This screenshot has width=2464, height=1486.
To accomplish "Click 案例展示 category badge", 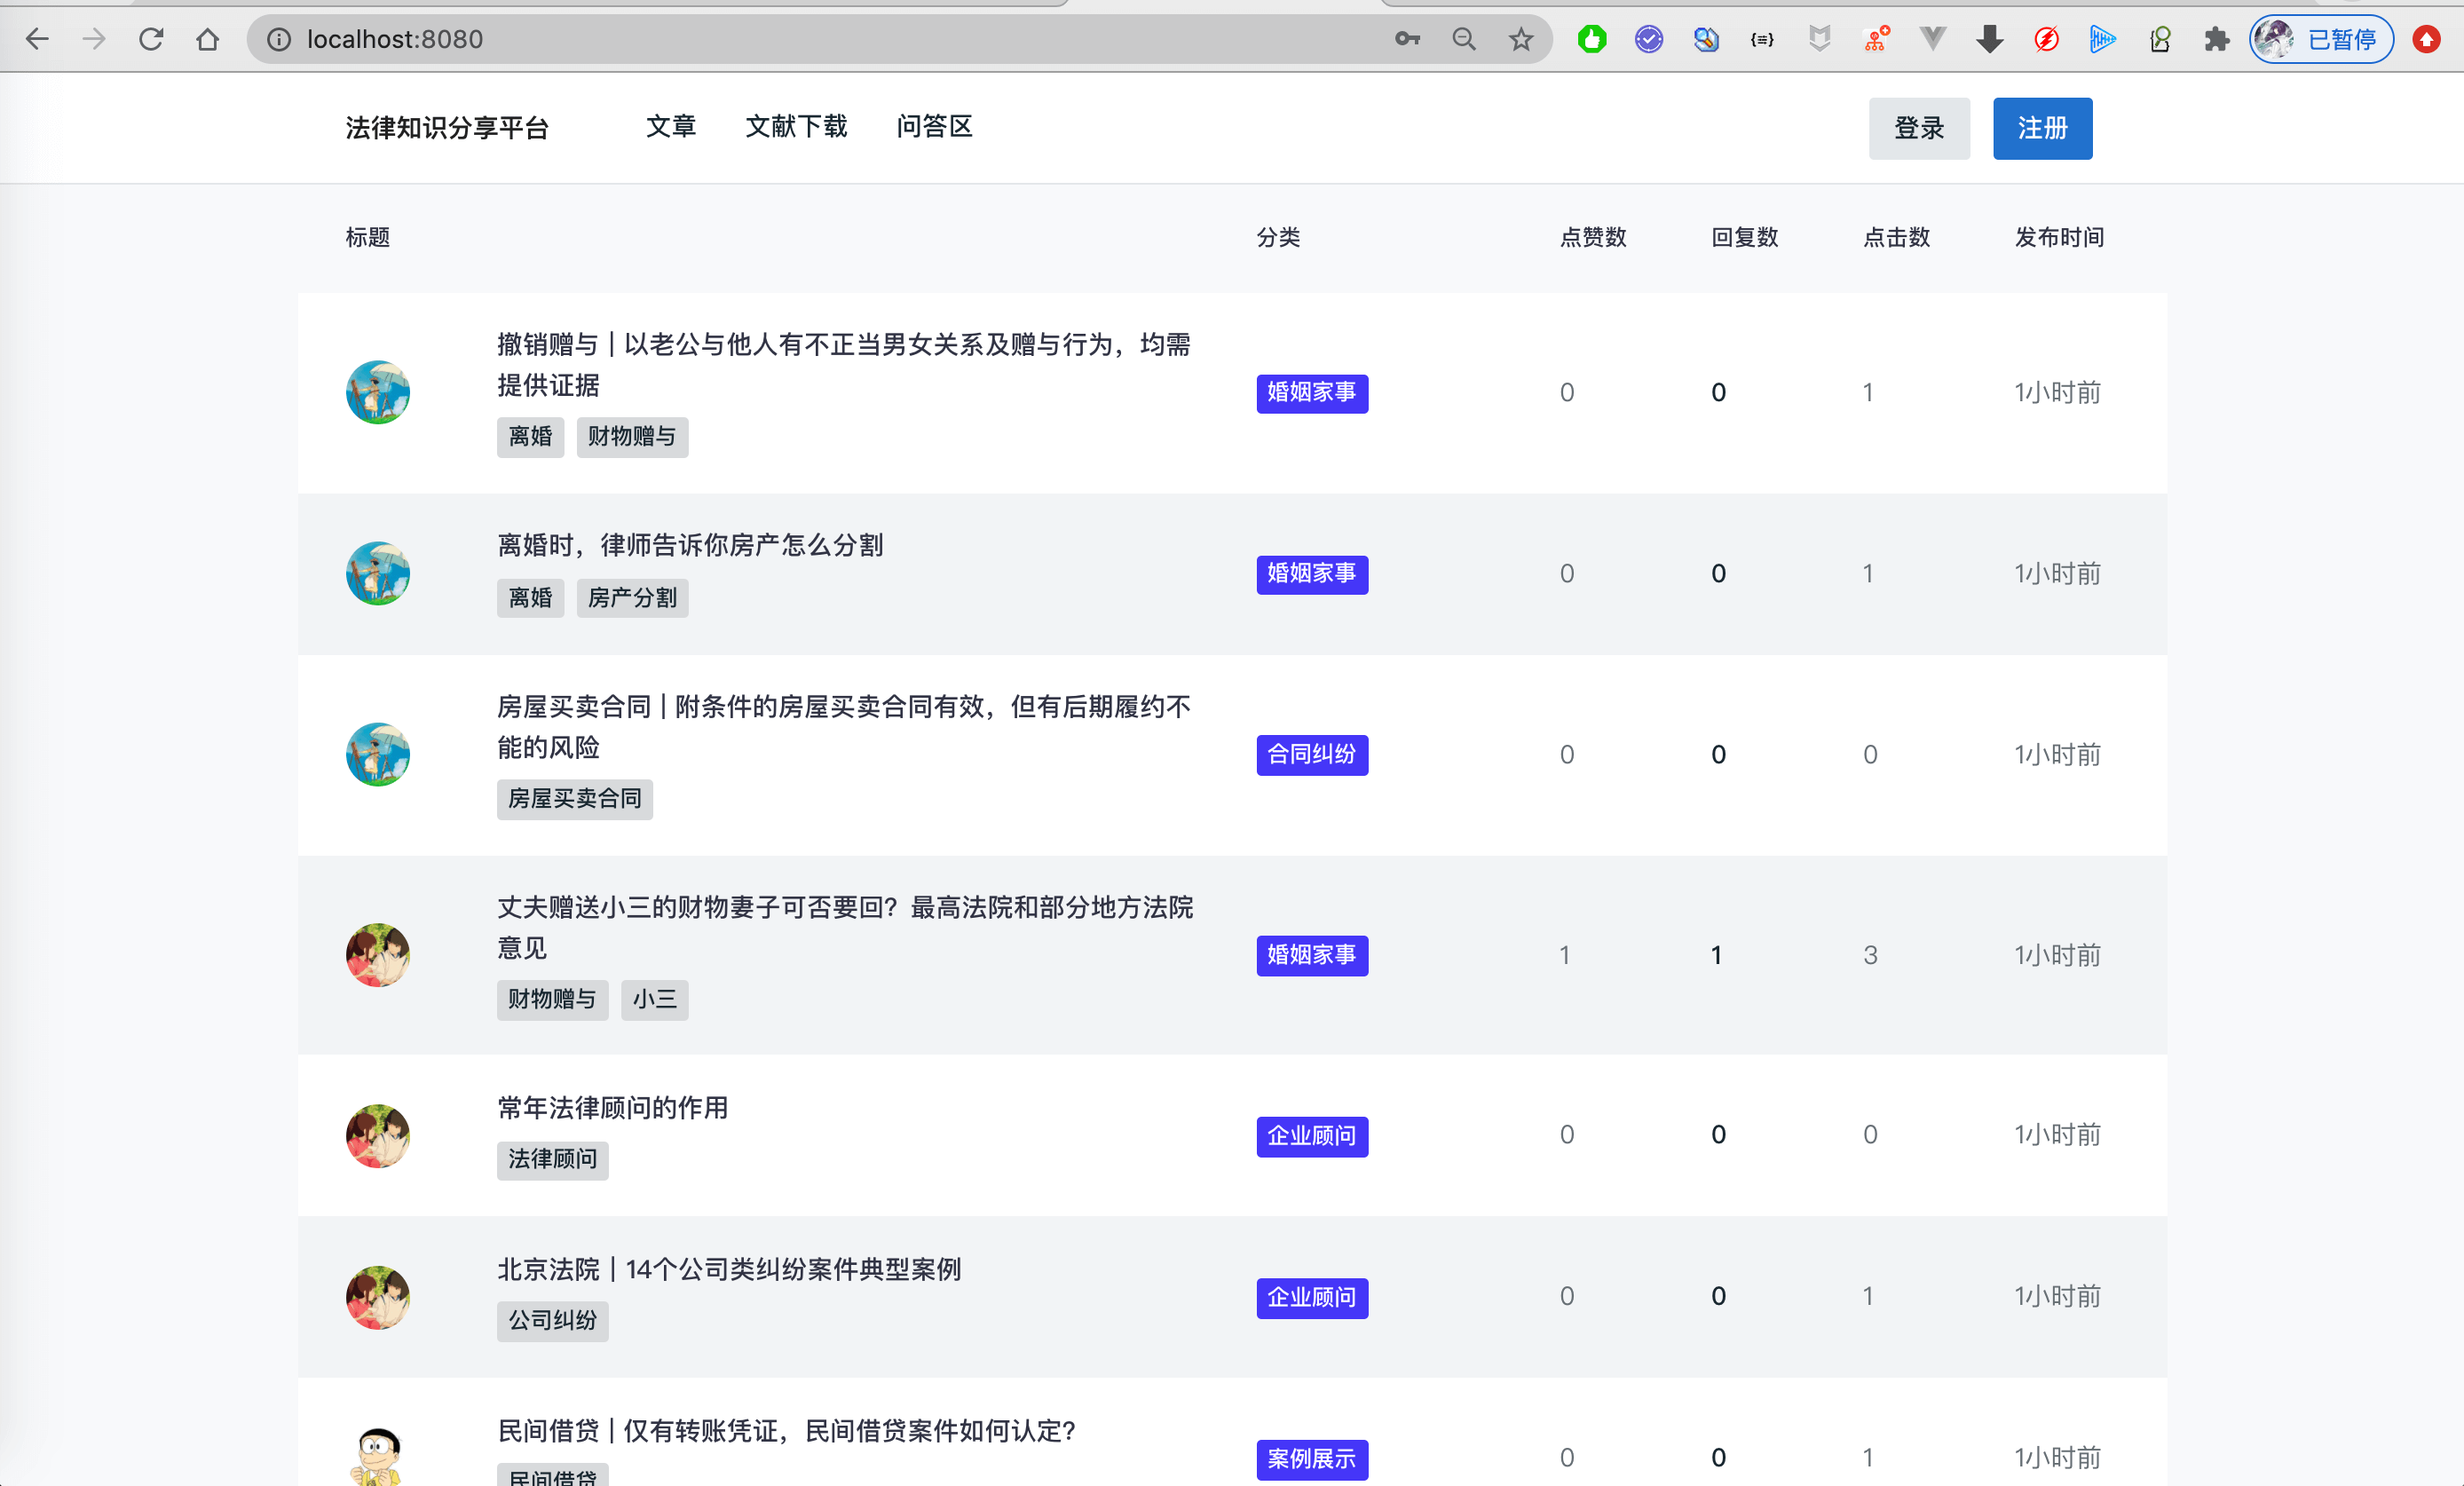I will [1312, 1459].
